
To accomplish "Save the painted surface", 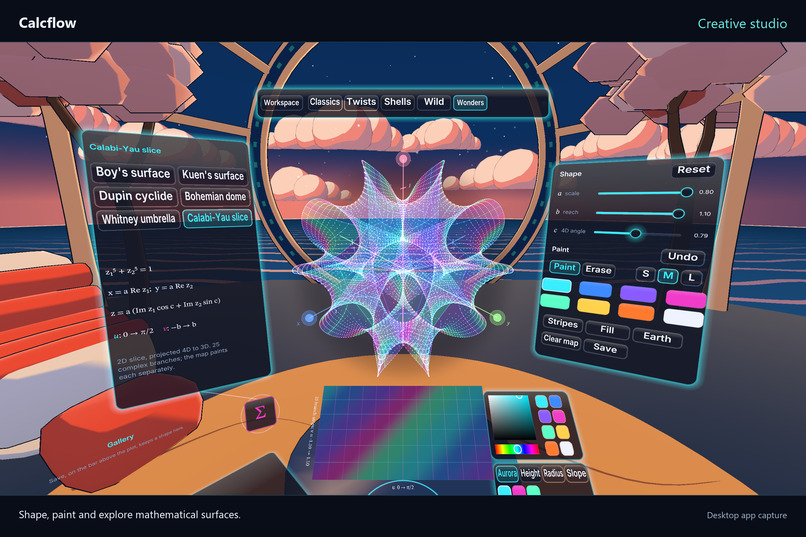I will coord(605,348).
